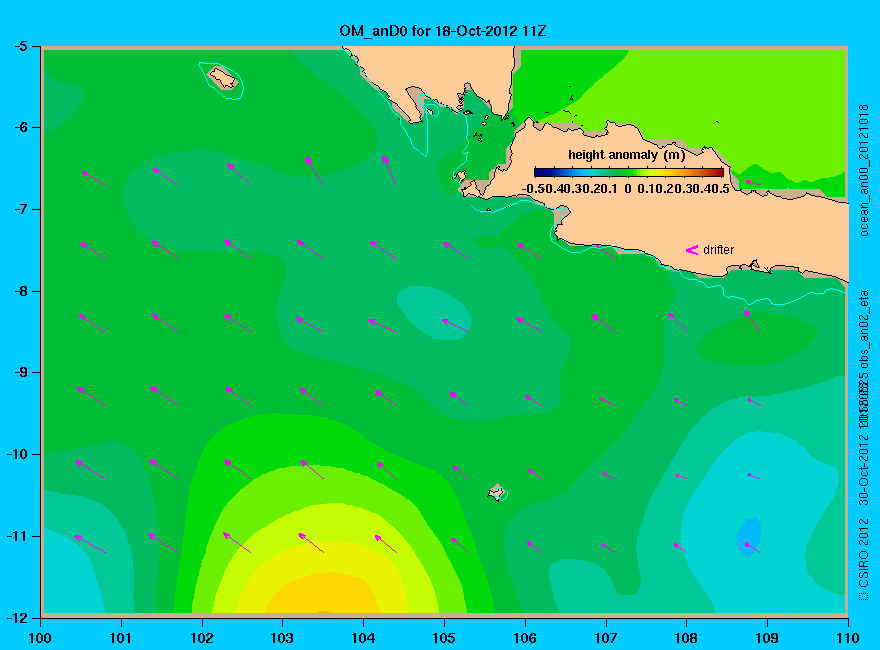Click the vertical 'ocean_an00_20121018' text on the right edge
Screen dimensions: 880x650
coord(864,170)
